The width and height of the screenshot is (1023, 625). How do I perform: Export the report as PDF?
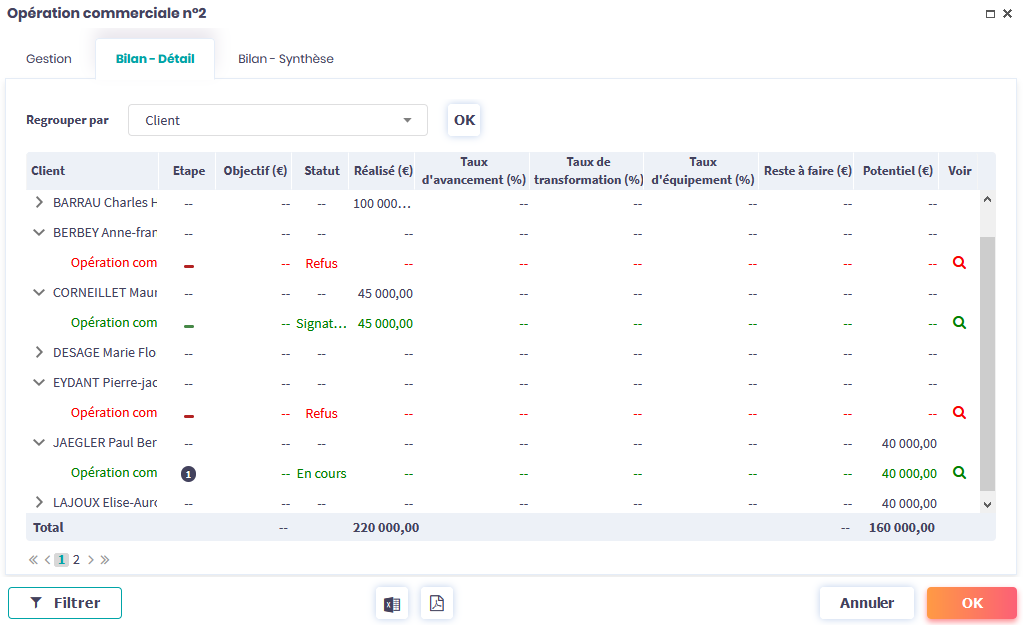pyautogui.click(x=437, y=603)
